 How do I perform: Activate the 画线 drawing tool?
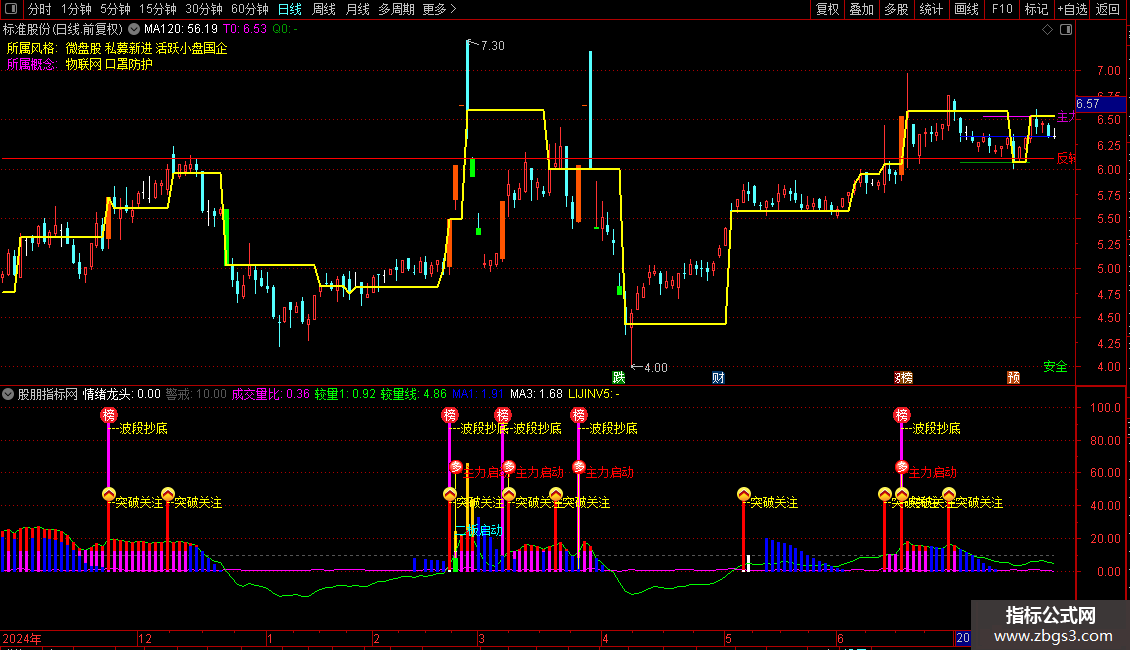(966, 9)
